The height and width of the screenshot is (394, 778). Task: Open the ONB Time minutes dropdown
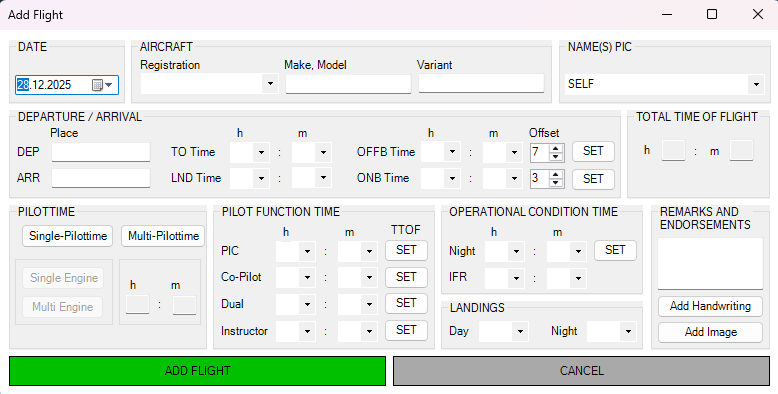point(515,178)
